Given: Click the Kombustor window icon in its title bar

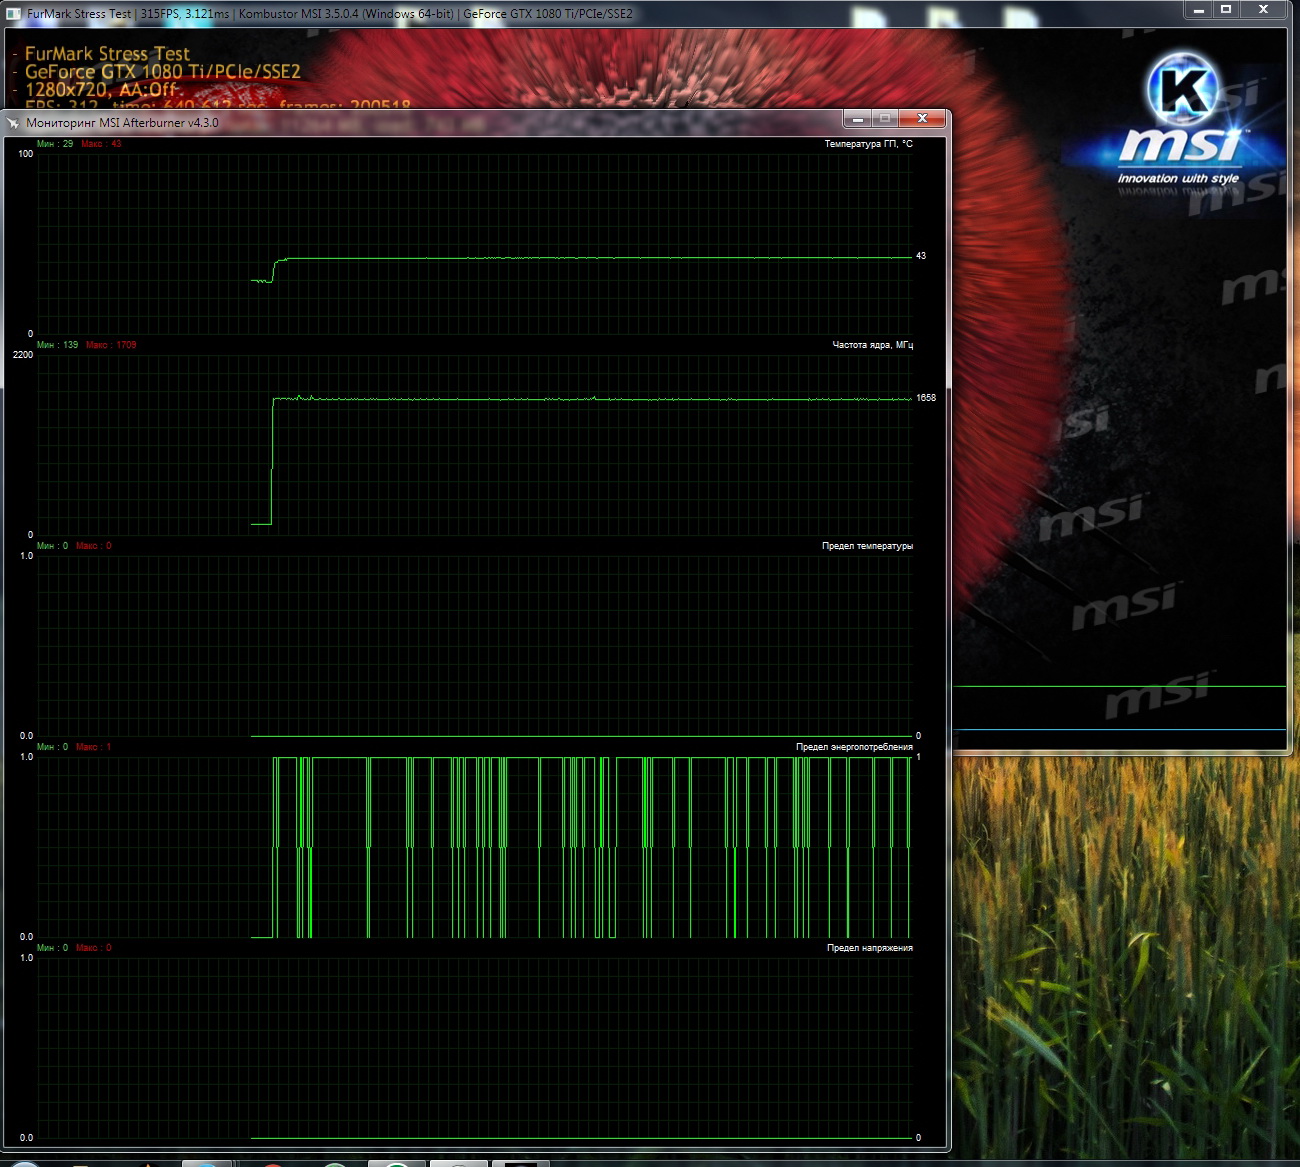Looking at the screenshot, I should [13, 14].
